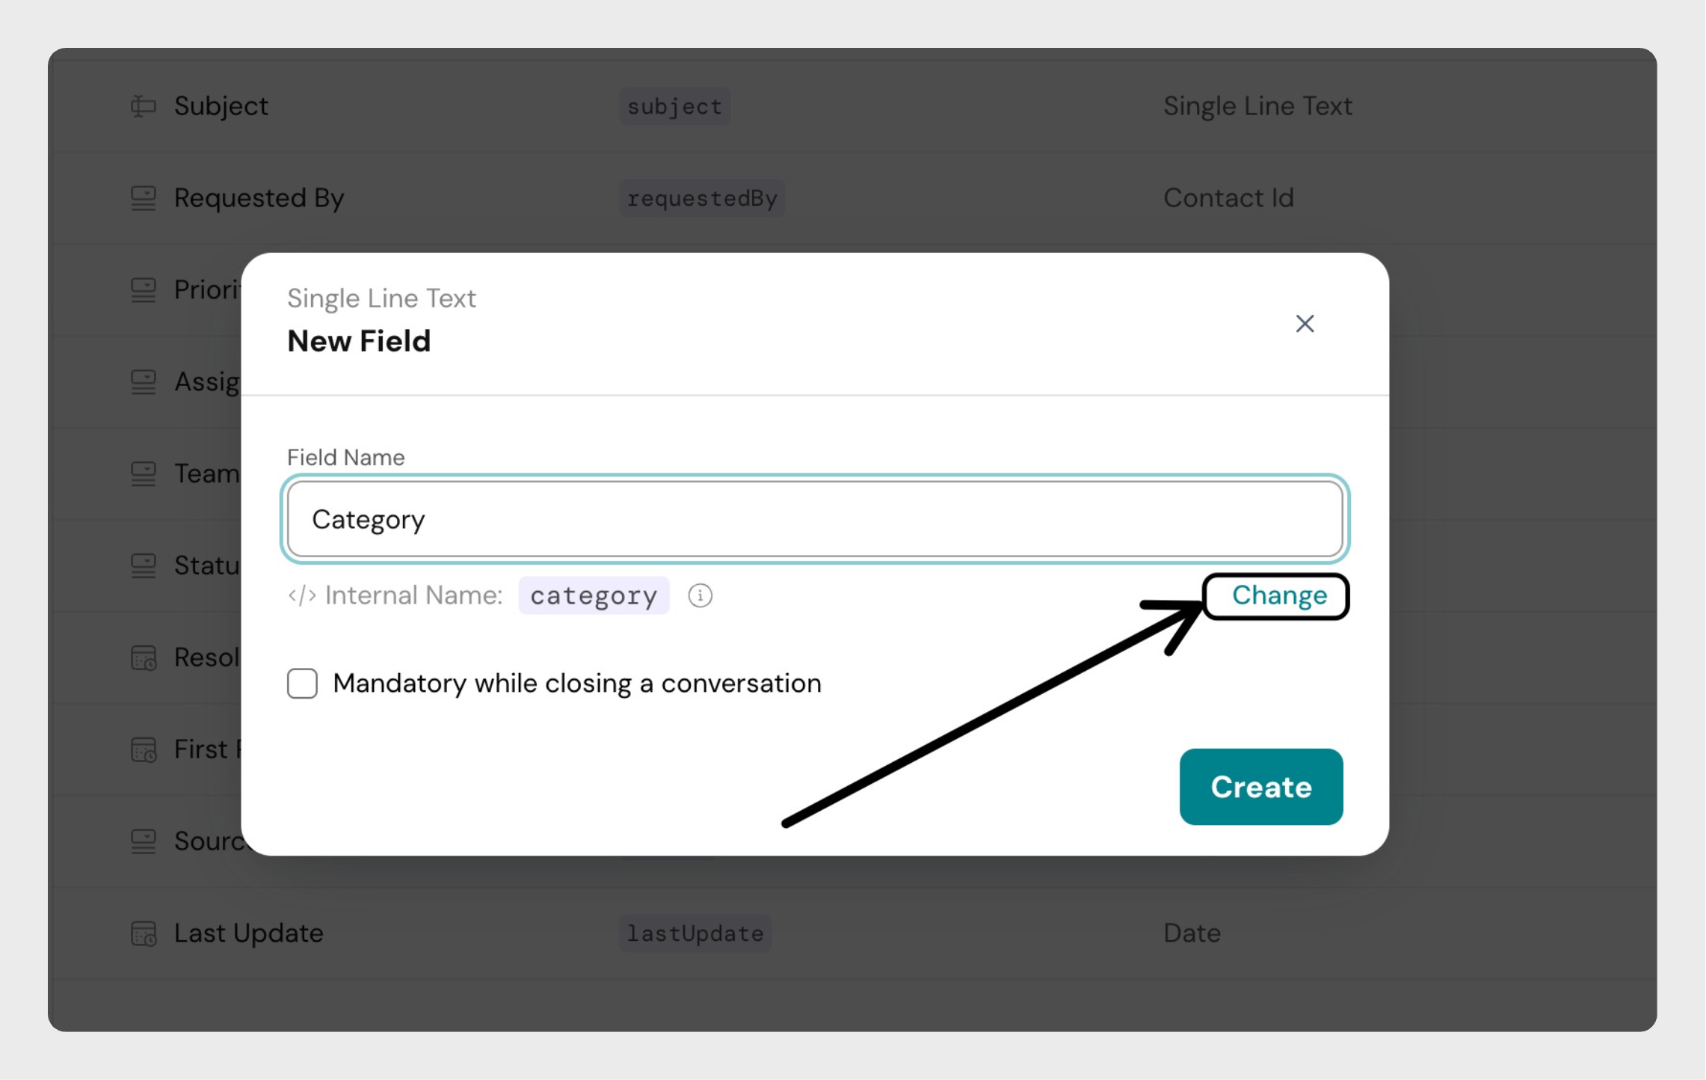This screenshot has height=1080, width=1706.
Task: Select the Subject field row label
Action: (x=221, y=106)
